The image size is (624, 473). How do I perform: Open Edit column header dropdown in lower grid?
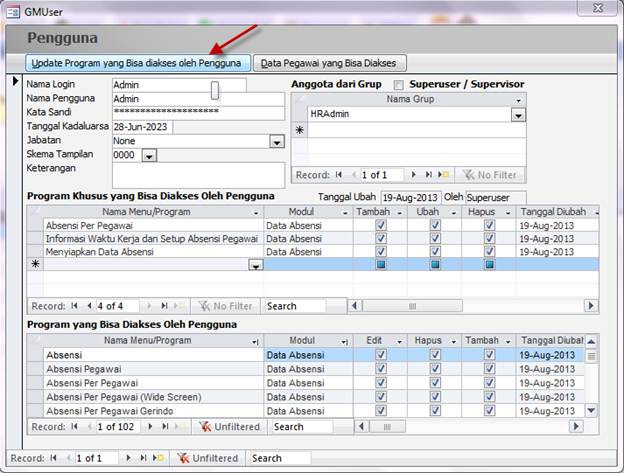pos(400,342)
